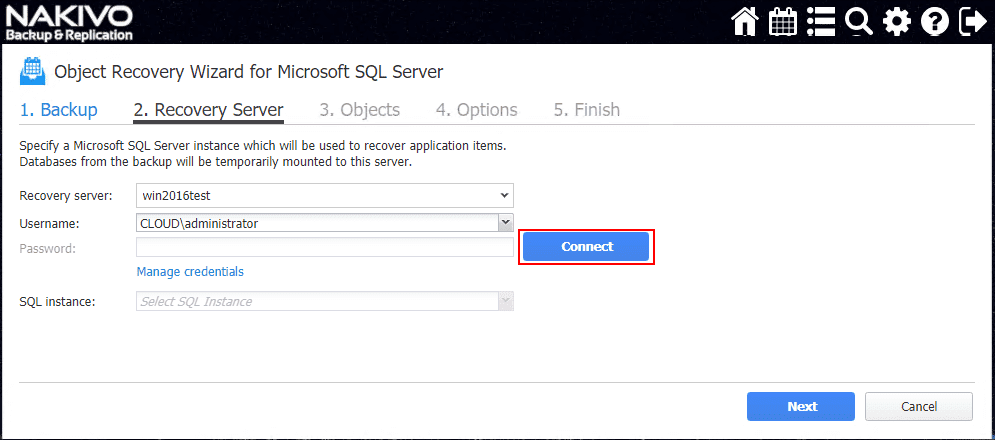Screen dimensions: 995x440
Task: Click the Log out icon
Action: coord(972,21)
